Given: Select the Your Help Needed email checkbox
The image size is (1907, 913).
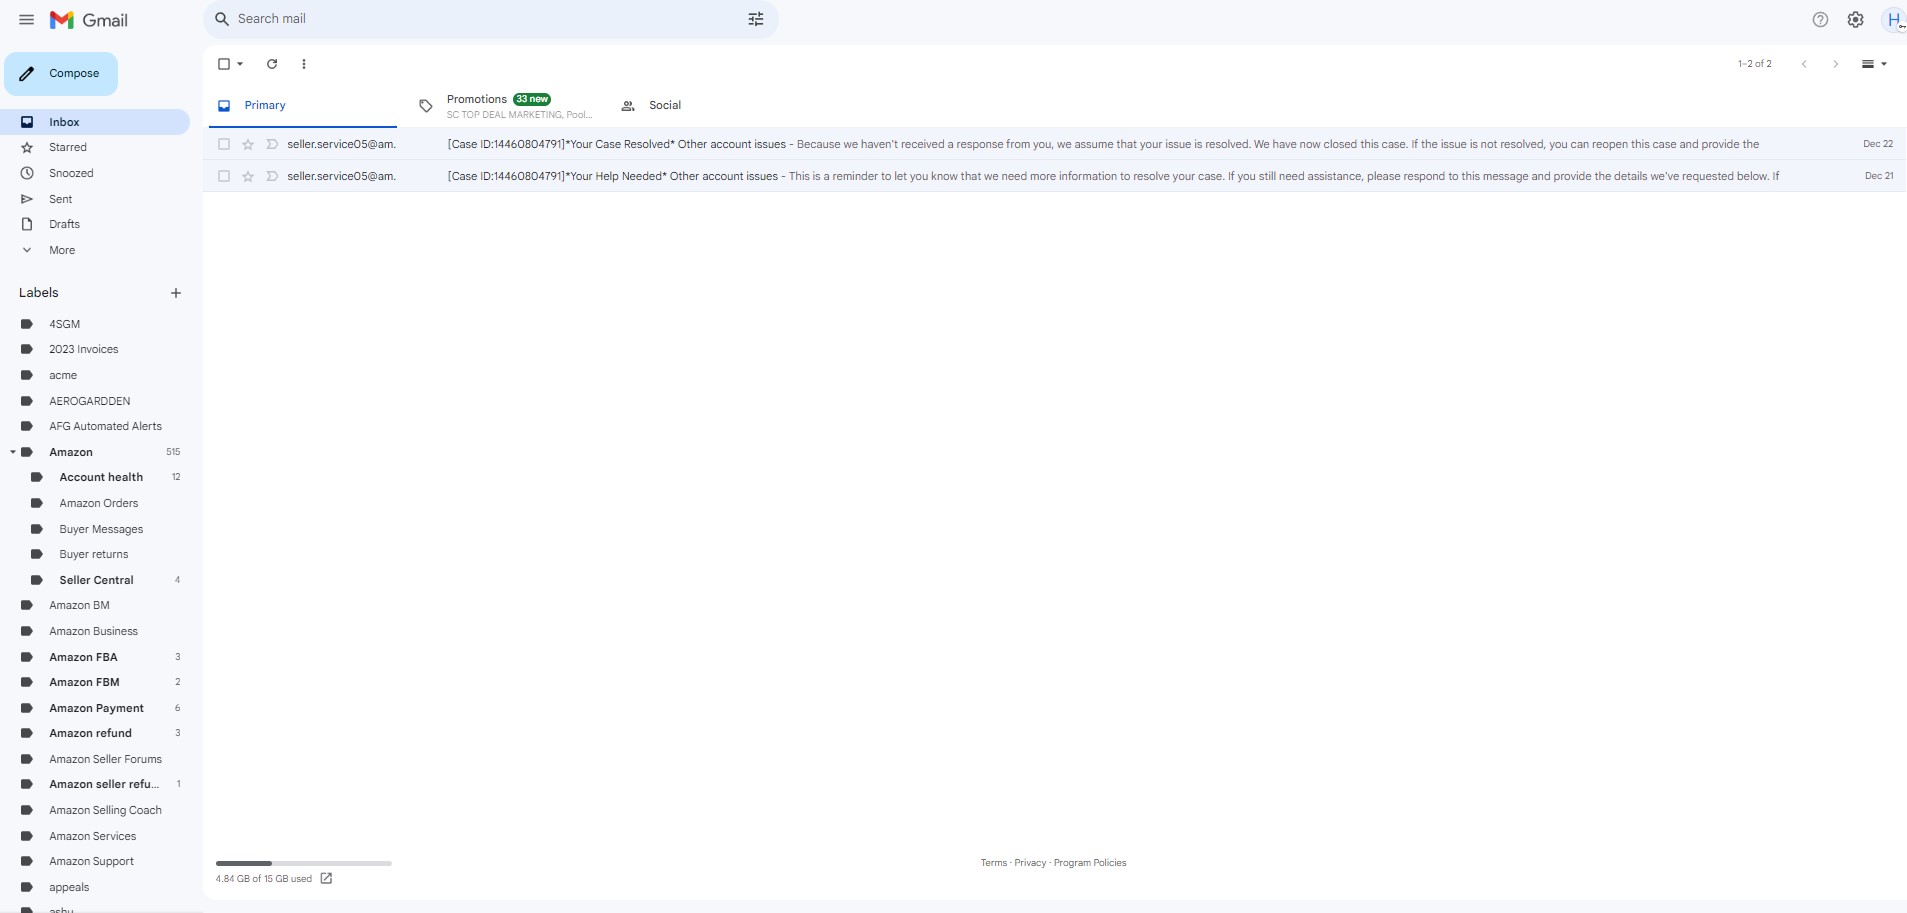Looking at the screenshot, I should pos(224,176).
